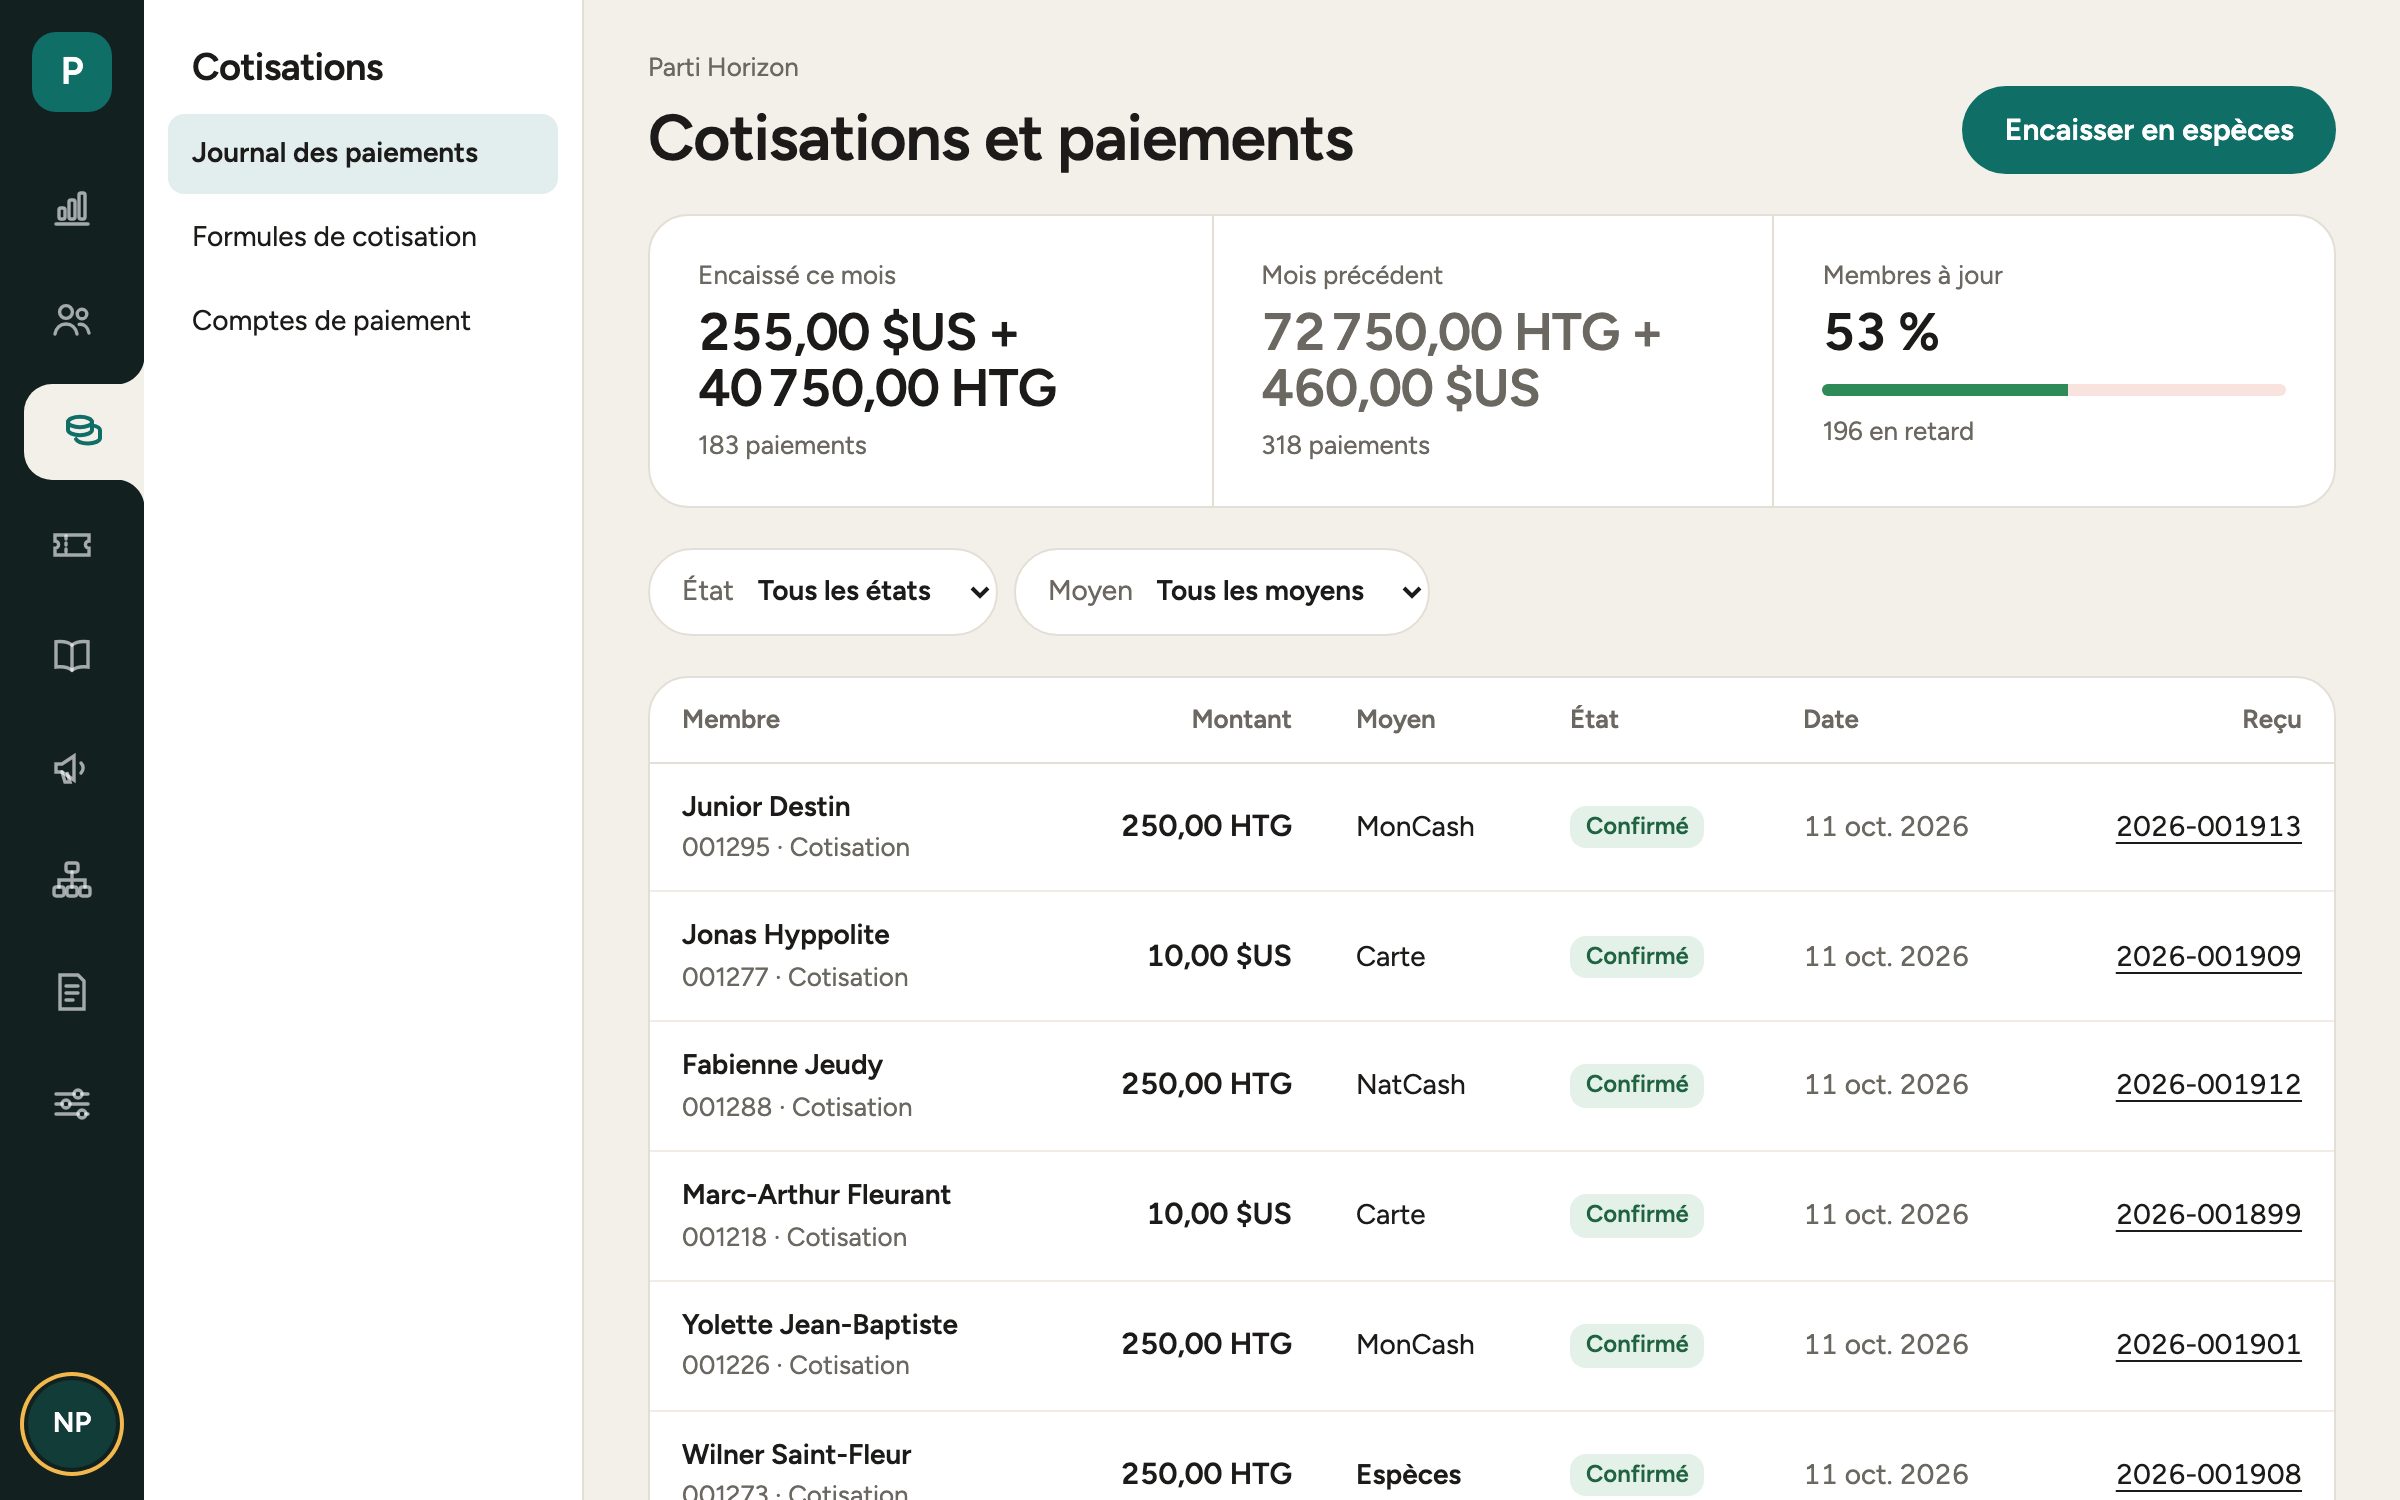
Task: Open the open-book icon in sidebar
Action: [72, 656]
